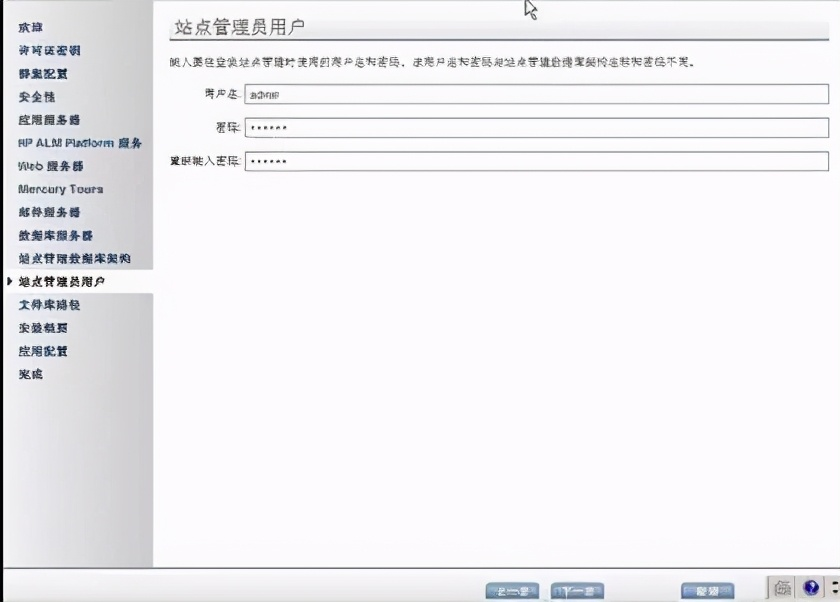This screenshot has width=840, height=602.
Task: Click the globe icon in the taskbar corner
Action: (x=811, y=589)
